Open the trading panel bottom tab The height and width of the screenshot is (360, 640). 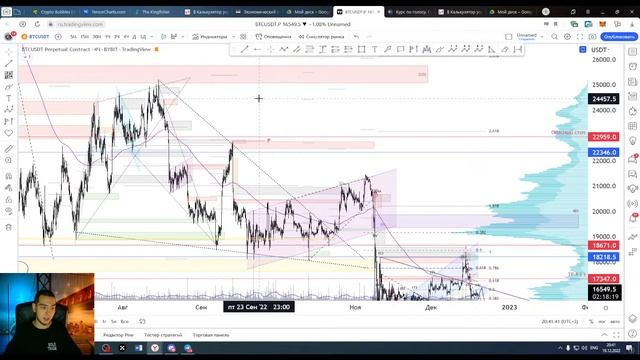(211, 335)
